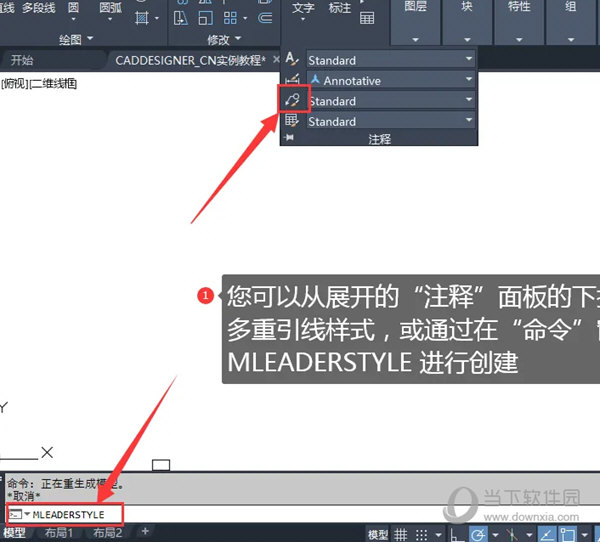
Task: Click the 标注 dimension tool
Action: point(339,8)
